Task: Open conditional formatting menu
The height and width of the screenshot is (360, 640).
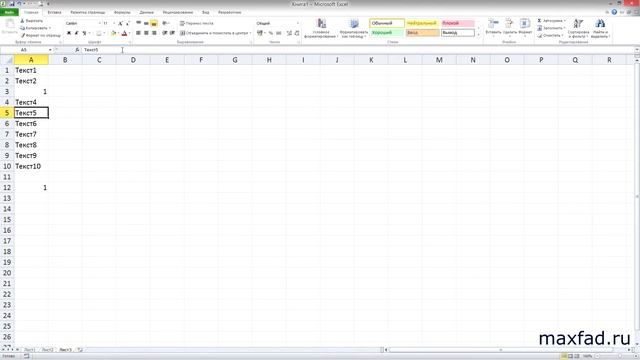Action: (x=321, y=29)
